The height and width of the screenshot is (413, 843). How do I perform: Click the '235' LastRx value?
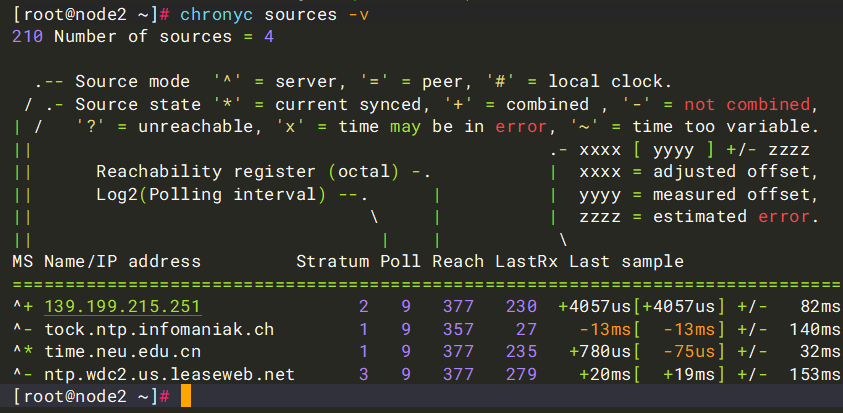tap(521, 352)
